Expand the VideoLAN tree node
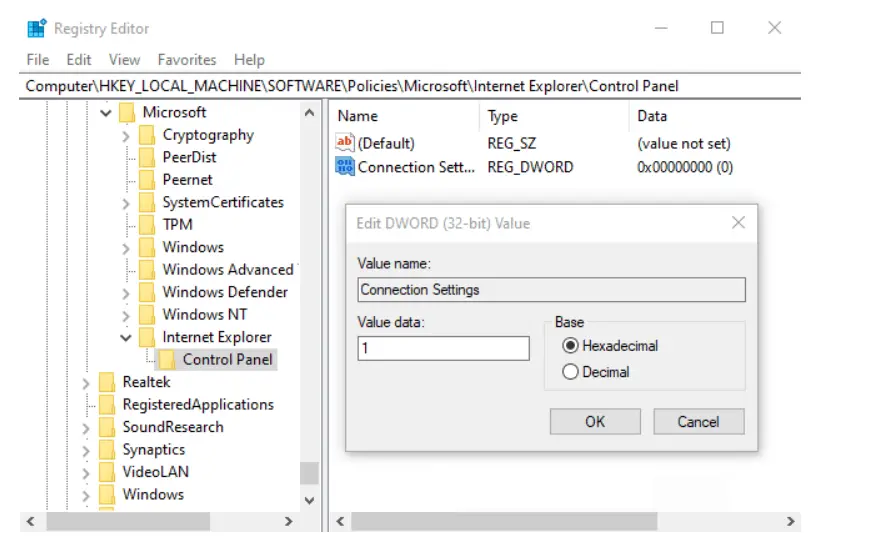892x541 pixels. tap(86, 473)
